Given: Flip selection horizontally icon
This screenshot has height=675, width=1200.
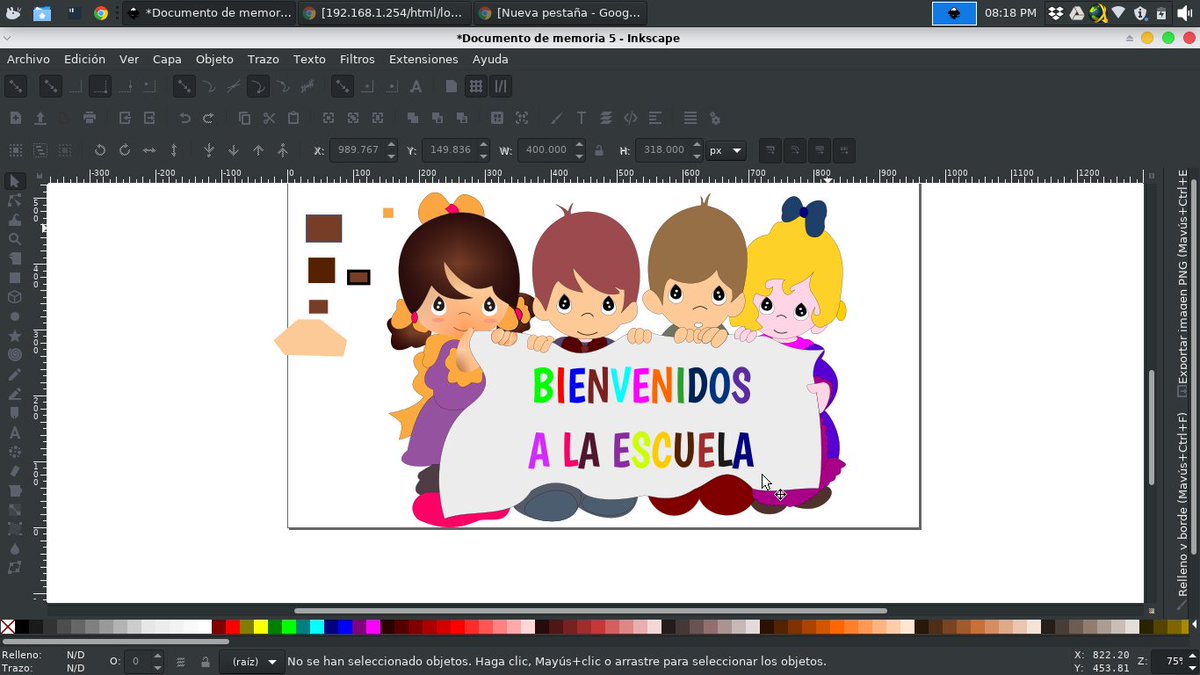Looking at the screenshot, I should (x=149, y=150).
